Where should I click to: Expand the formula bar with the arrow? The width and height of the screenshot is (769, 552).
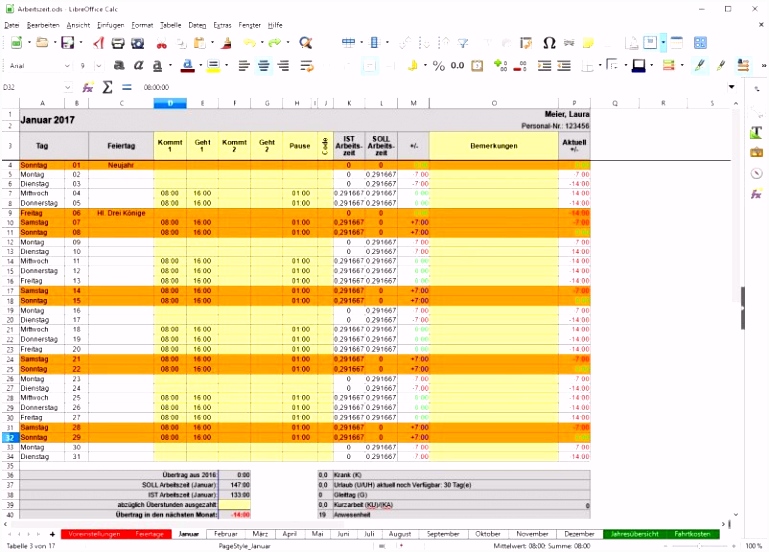(731, 87)
